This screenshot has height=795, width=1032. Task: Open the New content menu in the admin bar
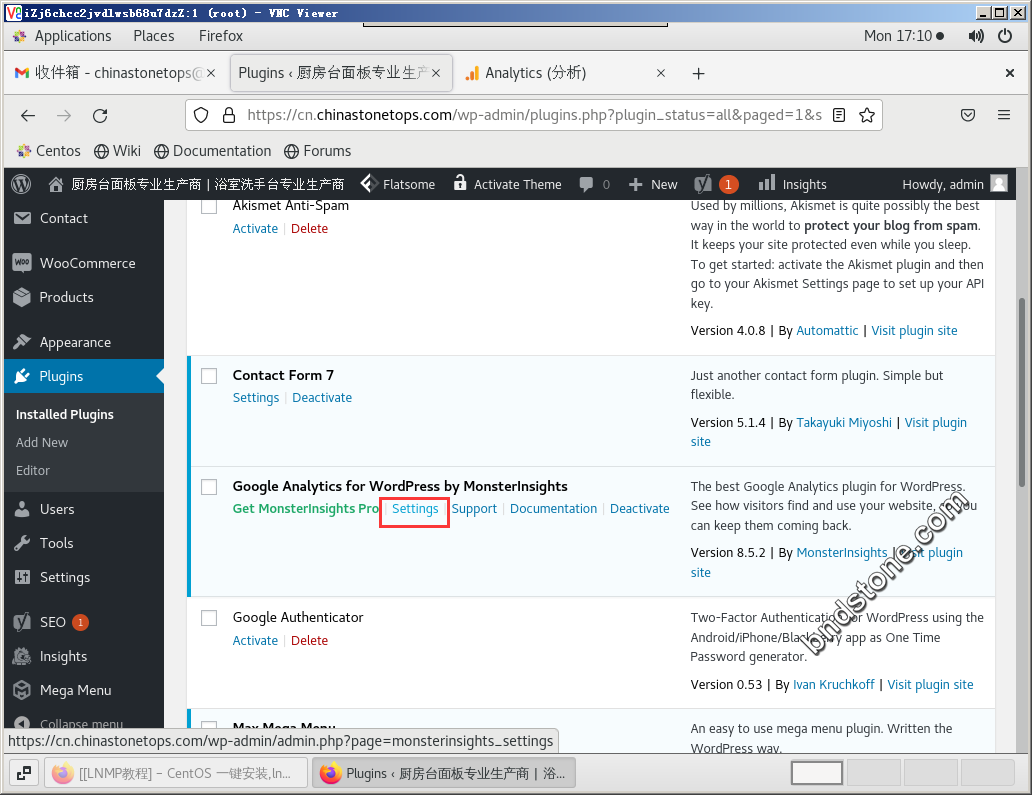coord(653,184)
